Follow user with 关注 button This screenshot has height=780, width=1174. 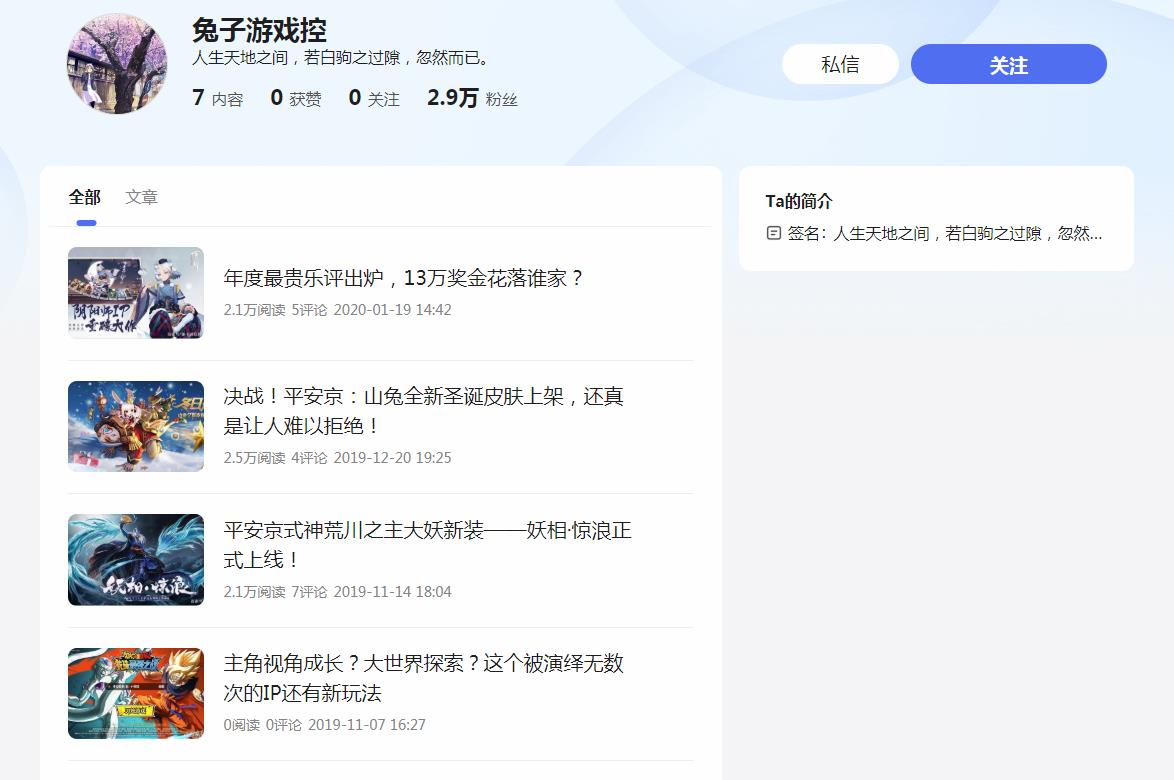[1009, 64]
